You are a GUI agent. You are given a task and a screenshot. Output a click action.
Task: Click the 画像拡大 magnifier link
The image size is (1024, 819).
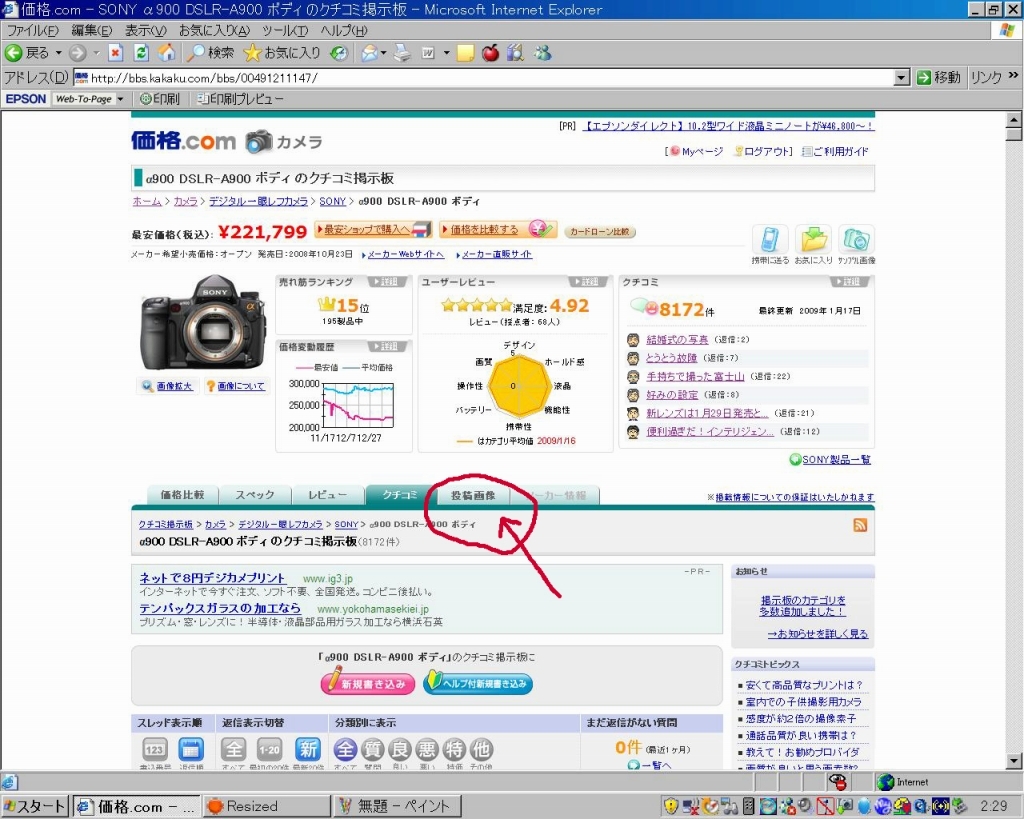pos(168,386)
